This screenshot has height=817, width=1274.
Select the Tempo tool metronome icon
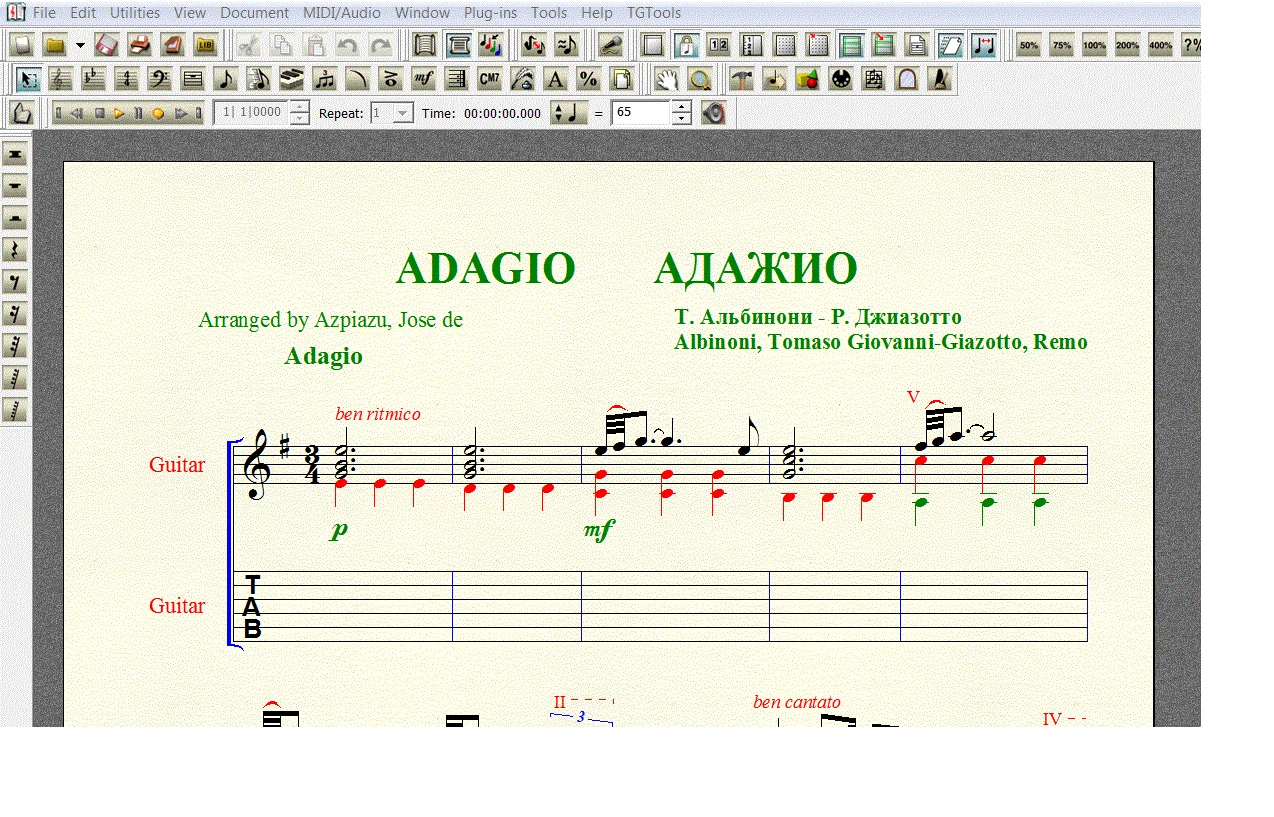point(939,79)
